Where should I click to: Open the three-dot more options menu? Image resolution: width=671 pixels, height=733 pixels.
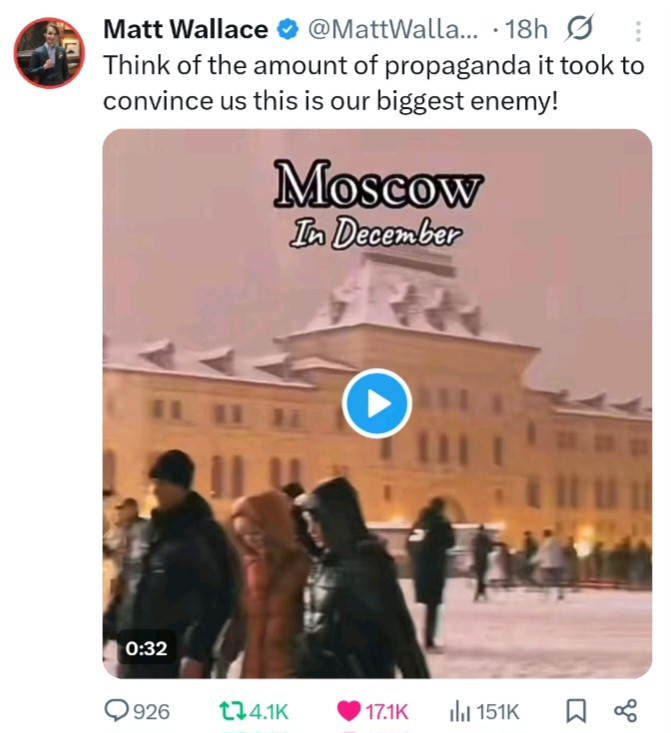click(x=638, y=31)
